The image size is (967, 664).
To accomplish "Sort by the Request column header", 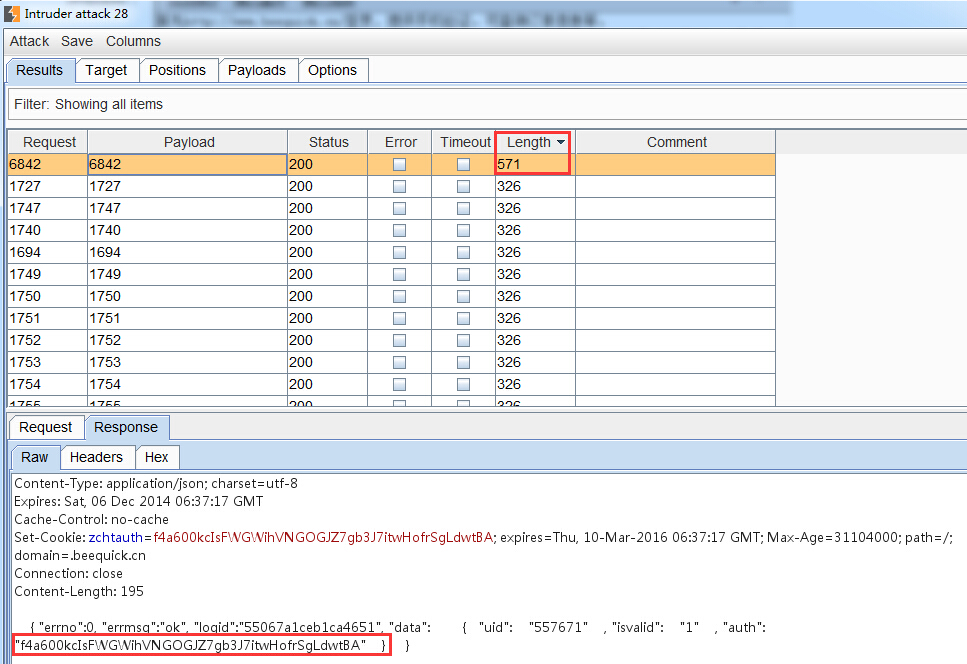I will pos(48,142).
